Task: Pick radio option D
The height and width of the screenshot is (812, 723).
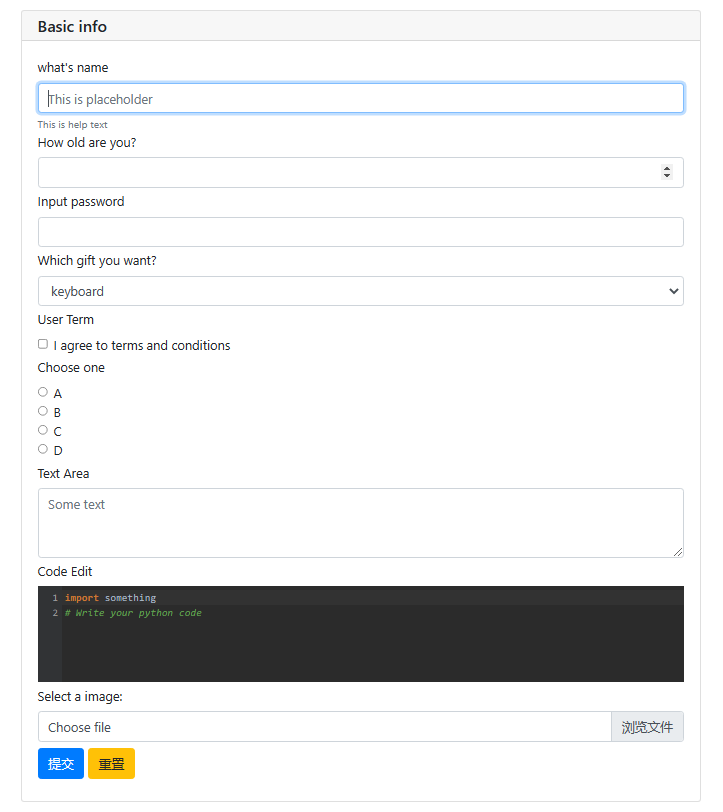Action: (x=43, y=449)
